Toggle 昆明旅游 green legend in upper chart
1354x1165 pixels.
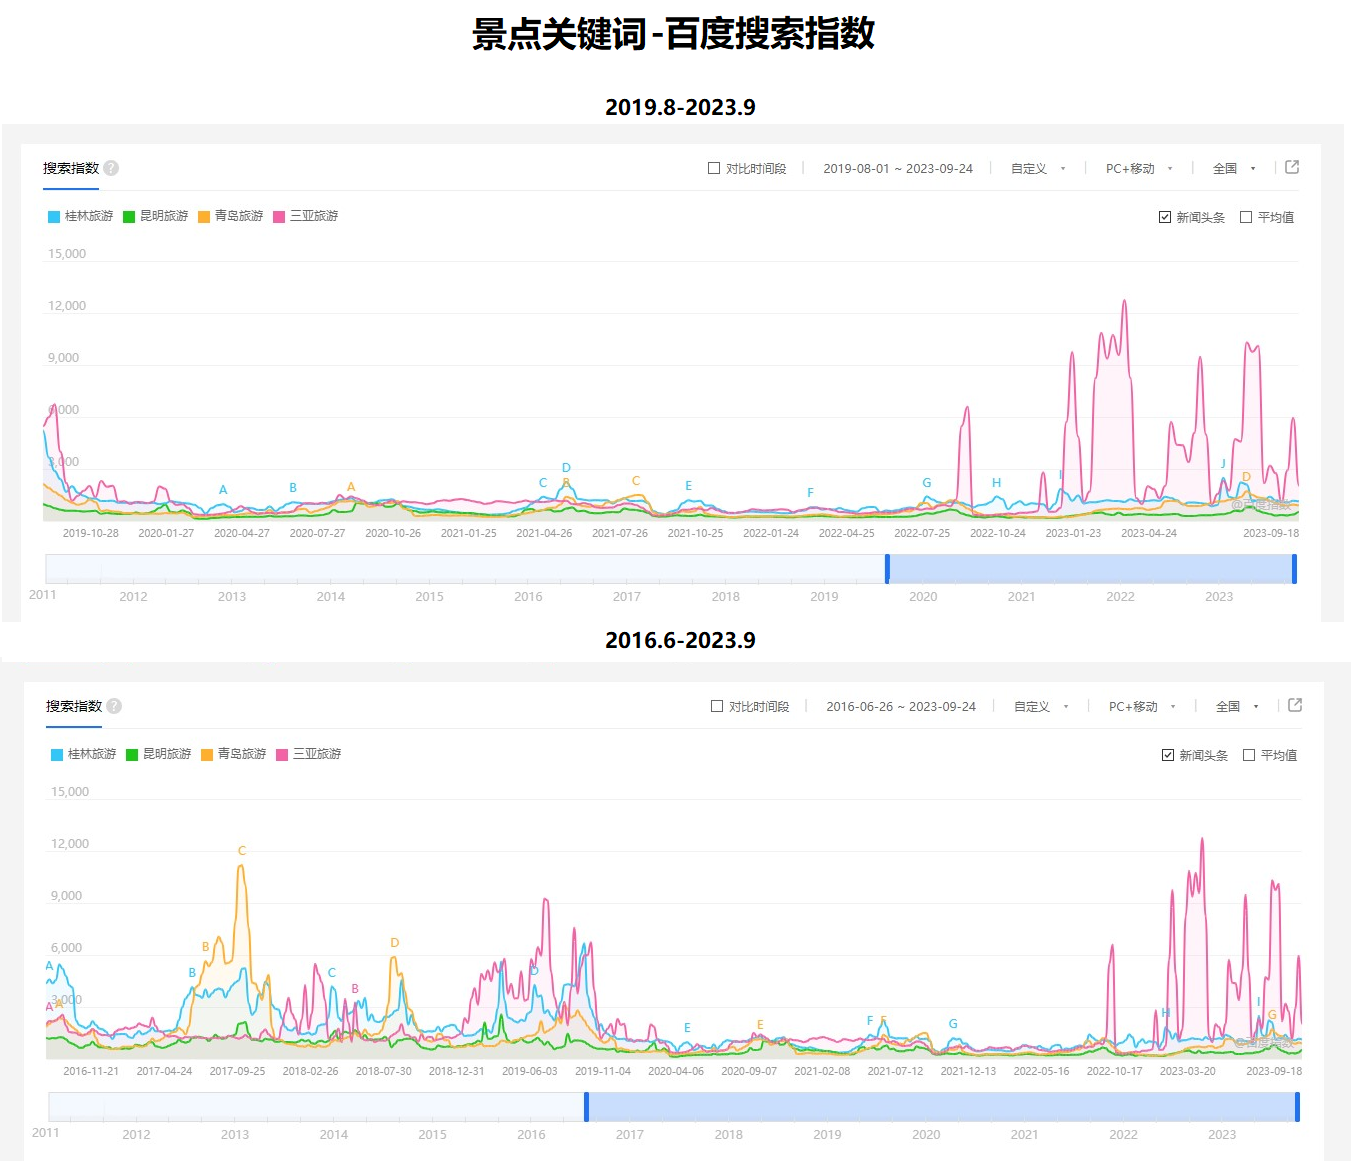[x=156, y=216]
